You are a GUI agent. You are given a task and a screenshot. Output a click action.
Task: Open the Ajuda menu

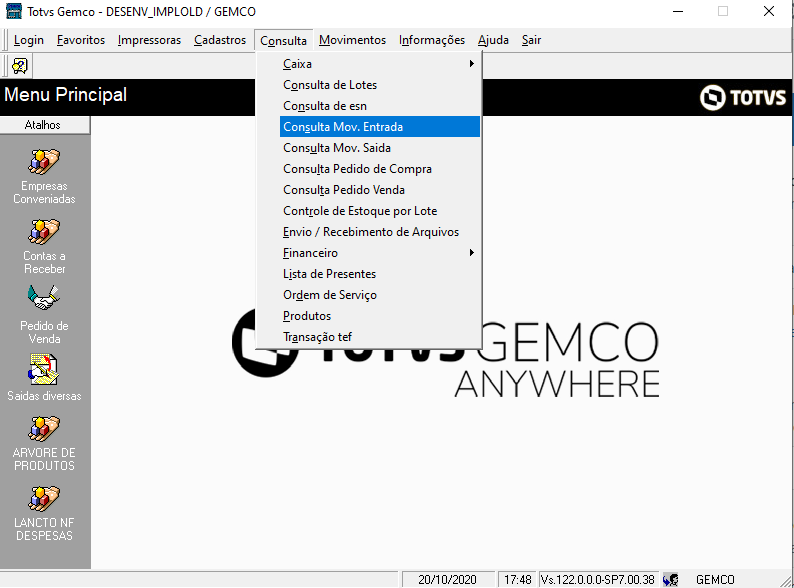tap(493, 40)
